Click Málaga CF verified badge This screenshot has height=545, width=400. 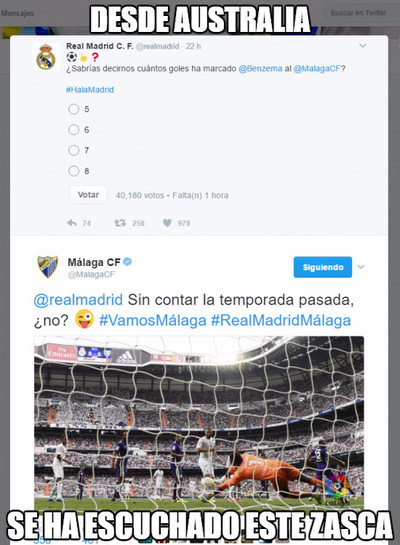pyautogui.click(x=128, y=261)
